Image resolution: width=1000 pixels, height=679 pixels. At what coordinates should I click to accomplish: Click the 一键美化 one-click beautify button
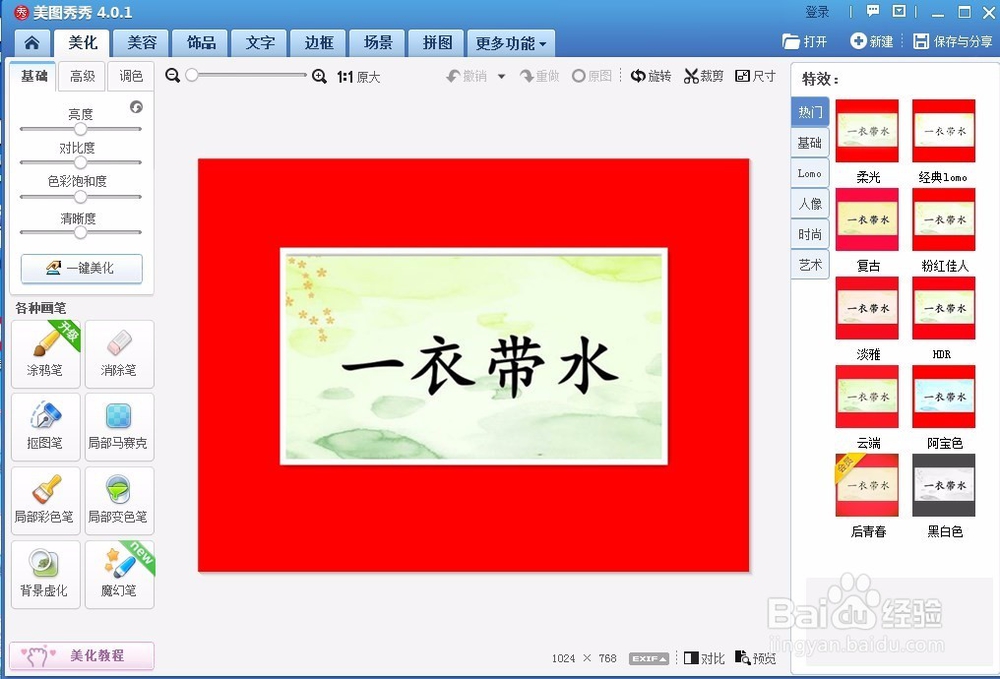tap(81, 269)
